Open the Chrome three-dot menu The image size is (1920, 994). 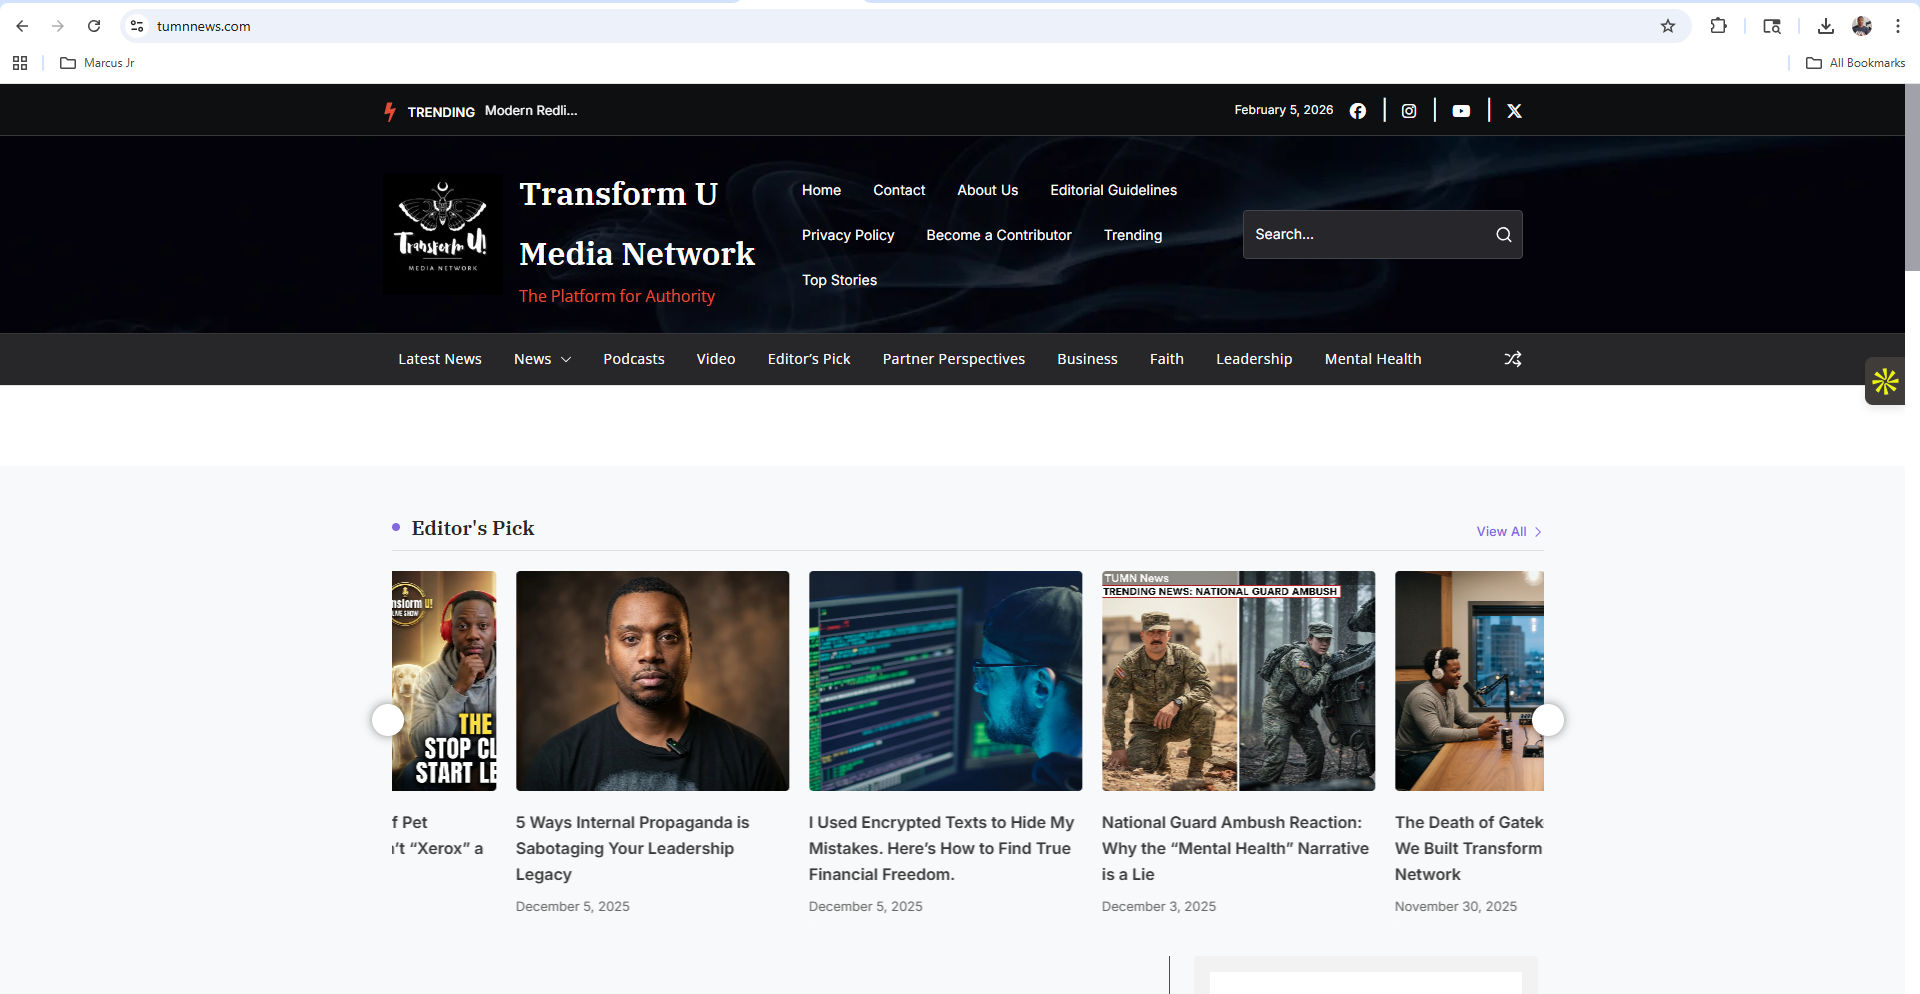tap(1897, 26)
